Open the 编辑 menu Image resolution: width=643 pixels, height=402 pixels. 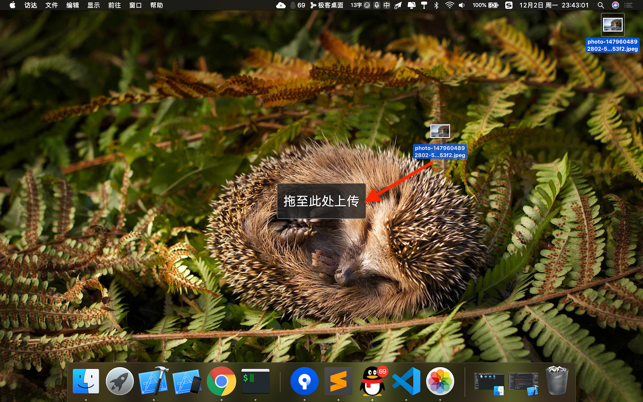[x=72, y=5]
